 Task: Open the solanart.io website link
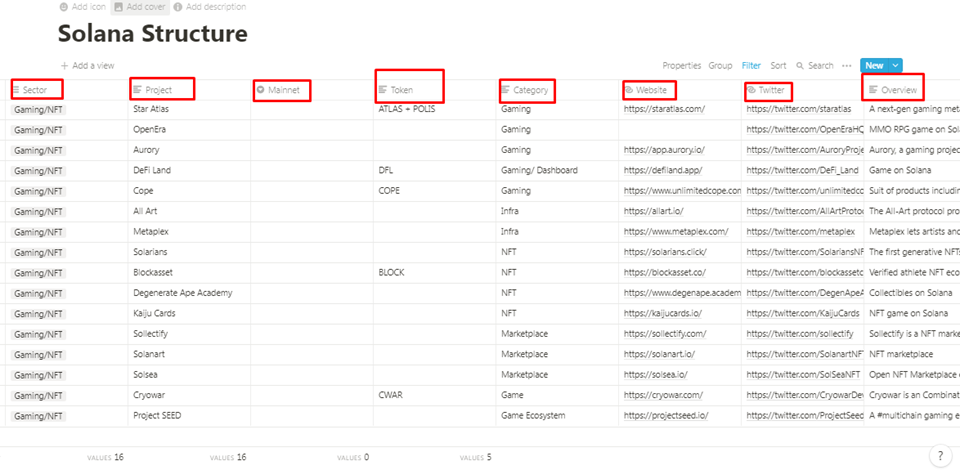[x=659, y=354]
